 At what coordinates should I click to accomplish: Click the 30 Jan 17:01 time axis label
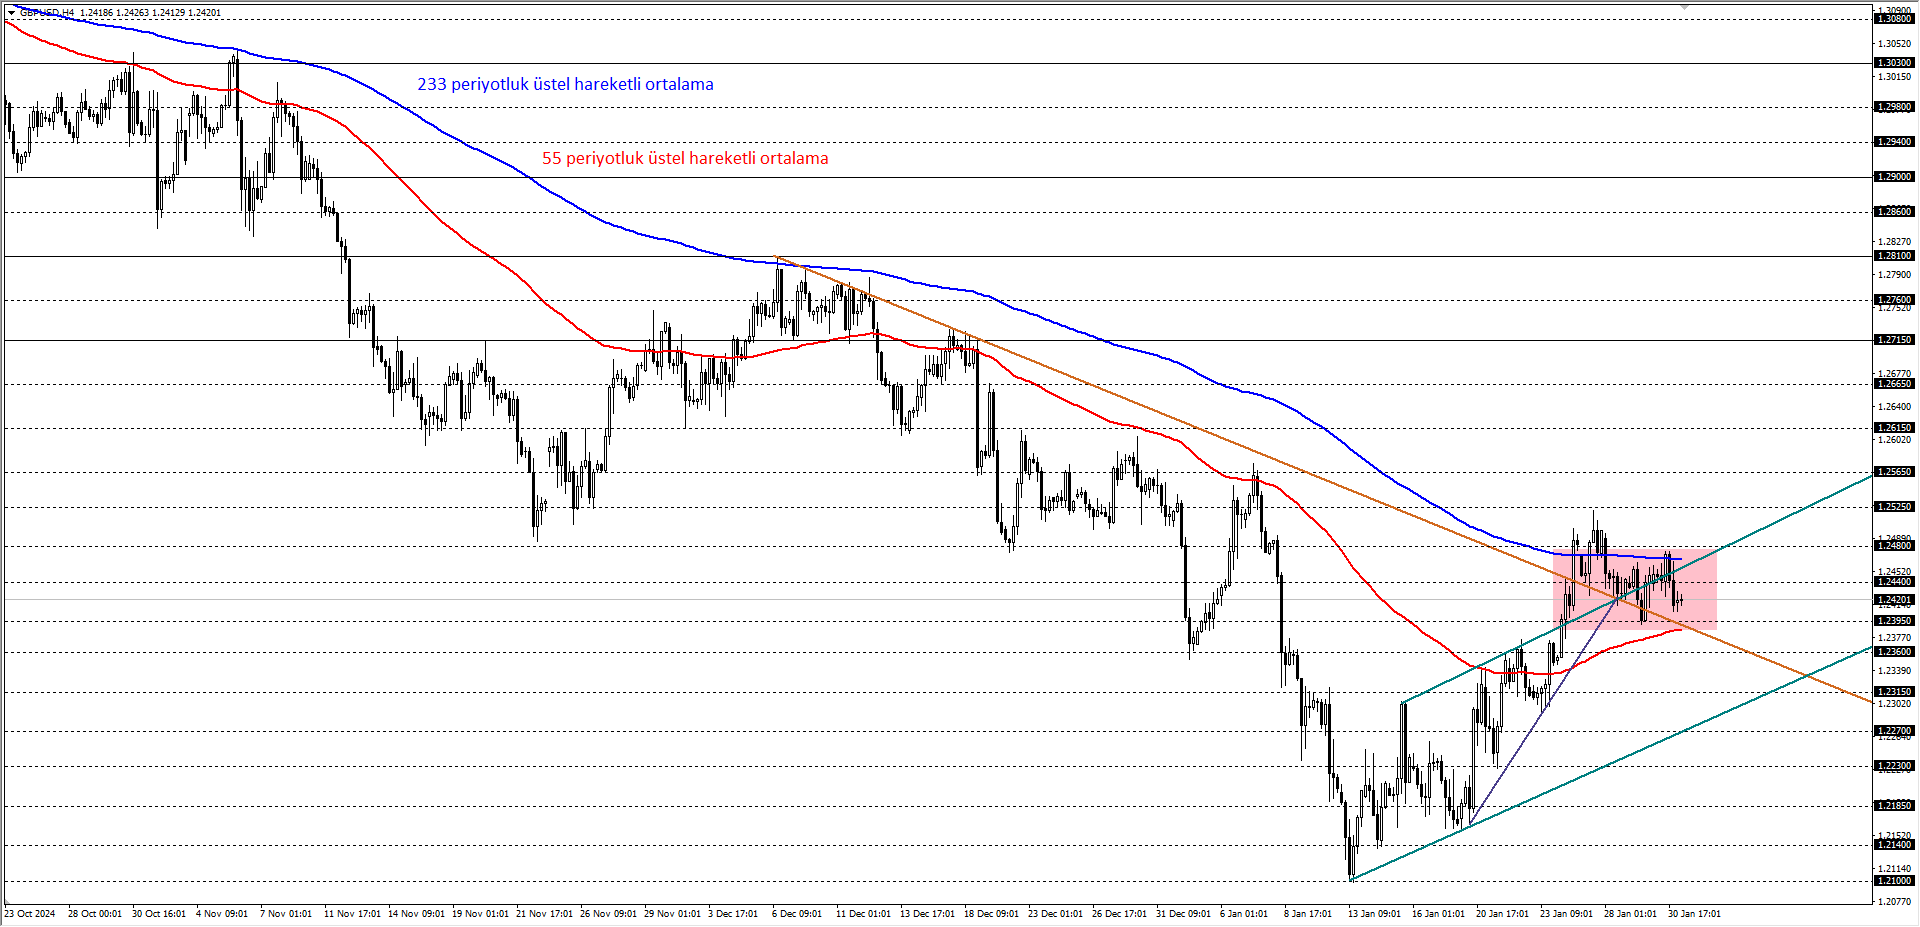1694,914
